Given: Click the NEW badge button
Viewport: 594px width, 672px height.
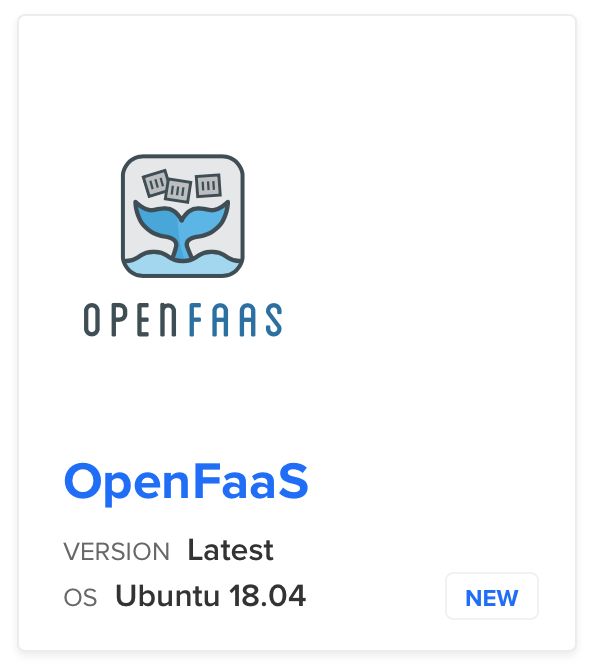Looking at the screenshot, I should [492, 596].
